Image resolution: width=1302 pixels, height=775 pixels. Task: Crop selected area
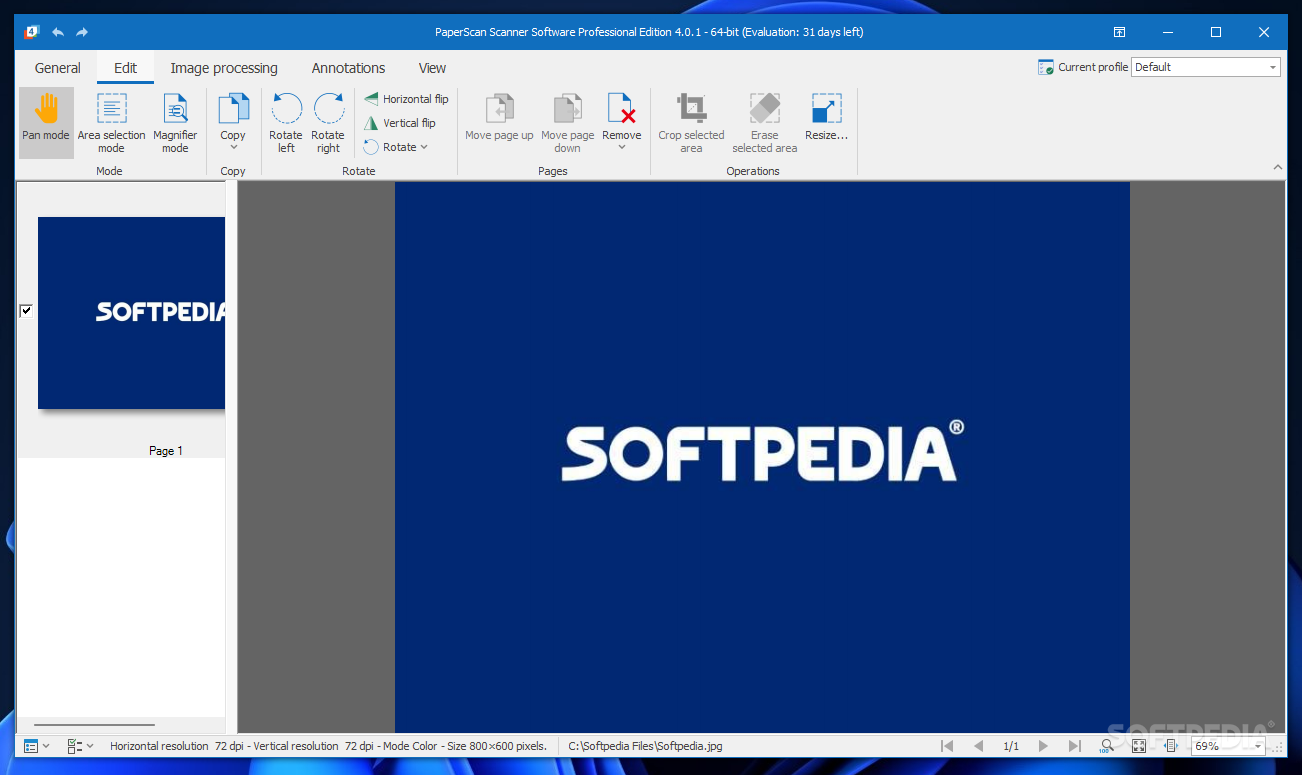(691, 122)
